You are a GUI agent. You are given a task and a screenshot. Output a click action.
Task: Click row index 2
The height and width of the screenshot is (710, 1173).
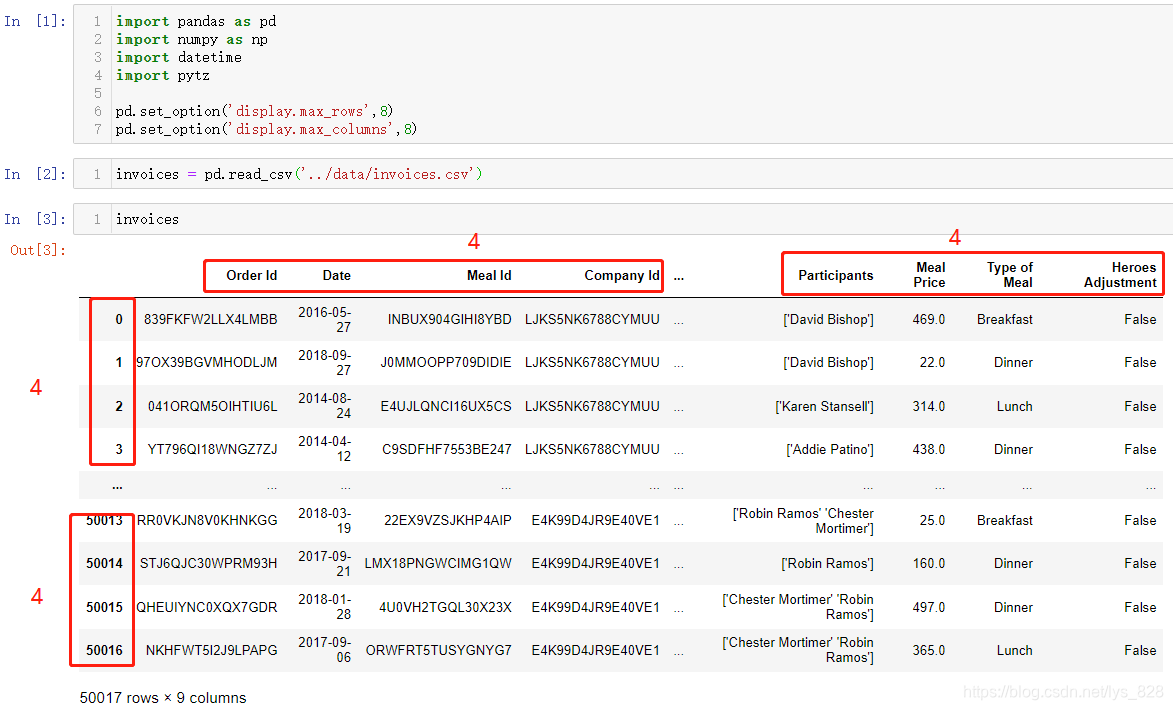tap(118, 406)
